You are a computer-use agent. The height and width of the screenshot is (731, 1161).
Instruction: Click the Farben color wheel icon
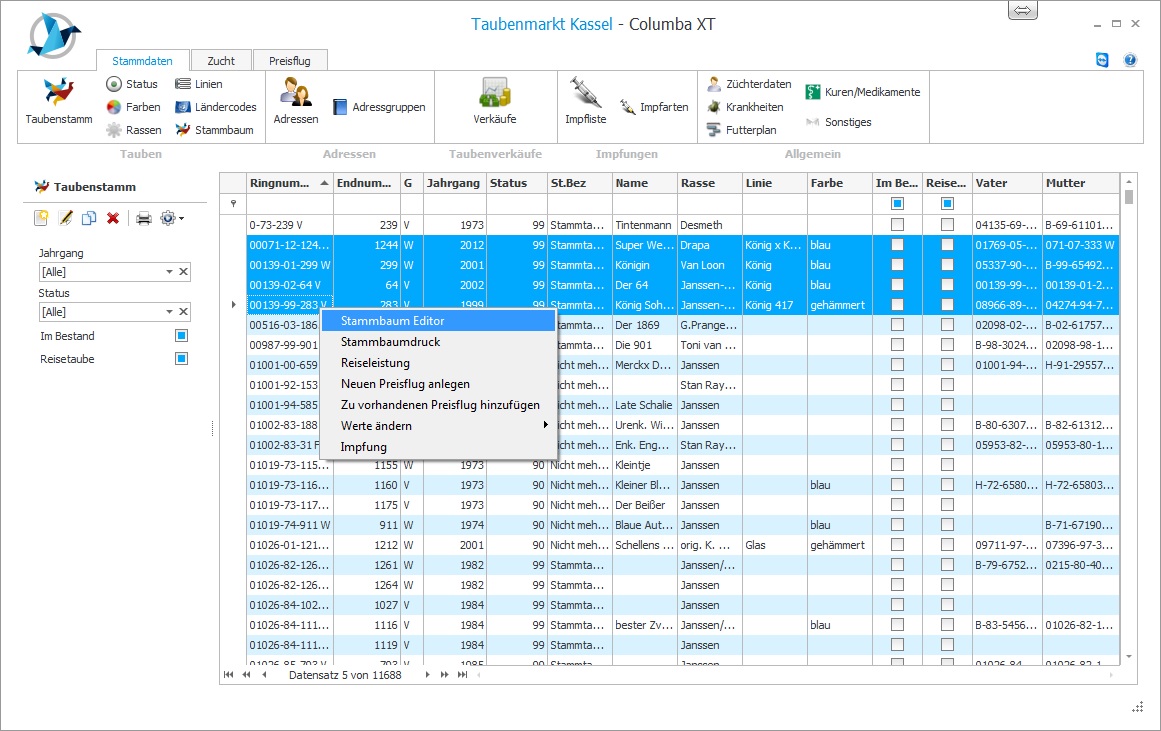(x=114, y=107)
